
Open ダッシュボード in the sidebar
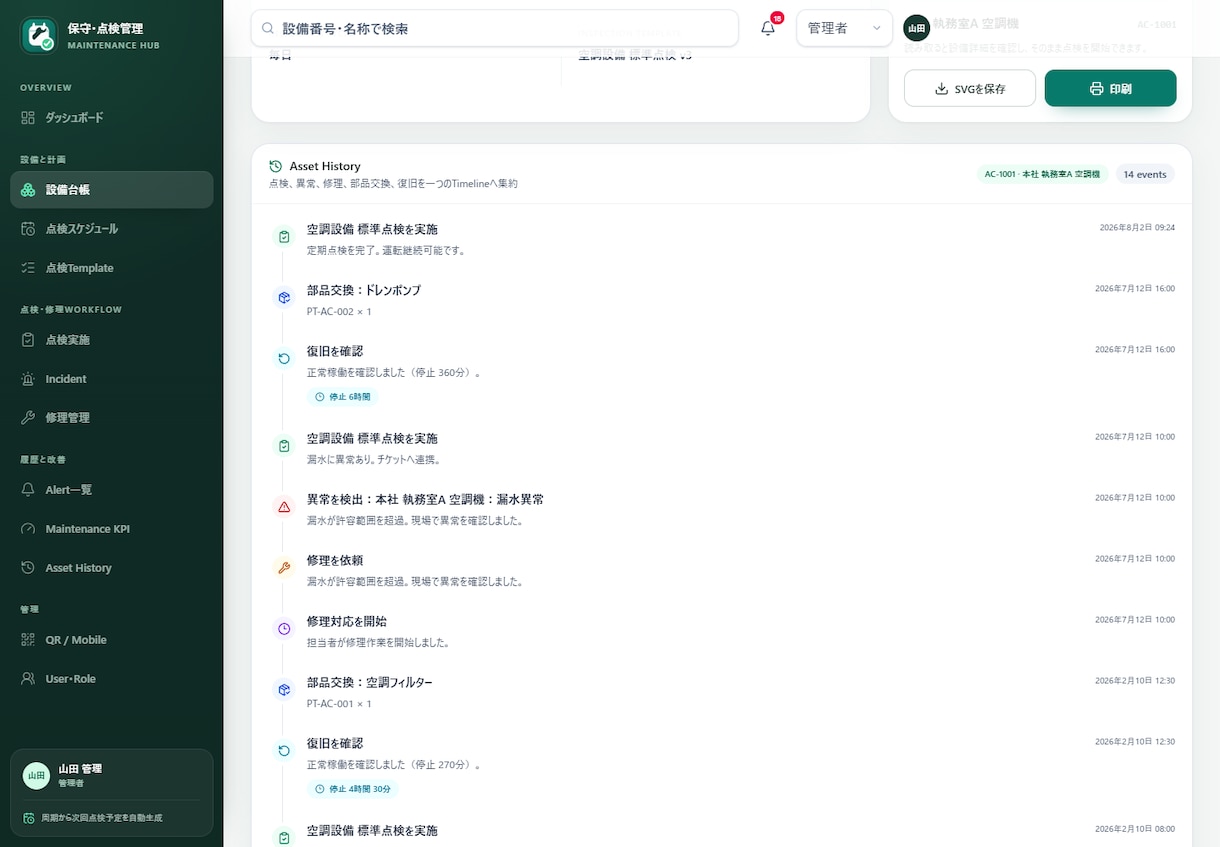coord(111,118)
